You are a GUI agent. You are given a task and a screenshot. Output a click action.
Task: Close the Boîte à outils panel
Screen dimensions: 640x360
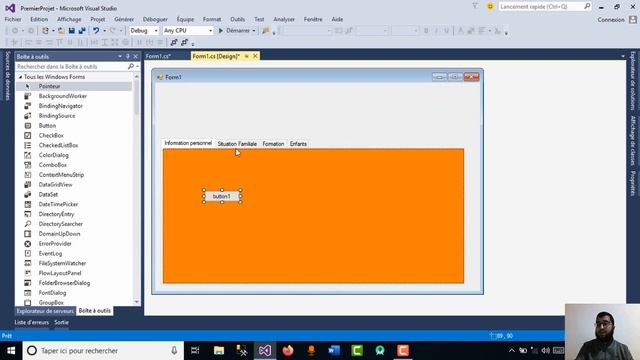(x=136, y=56)
